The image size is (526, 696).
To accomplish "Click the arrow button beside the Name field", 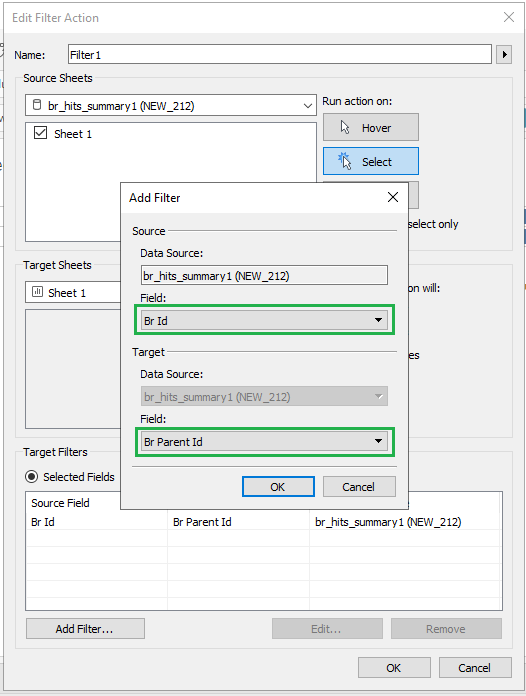I will 504,55.
